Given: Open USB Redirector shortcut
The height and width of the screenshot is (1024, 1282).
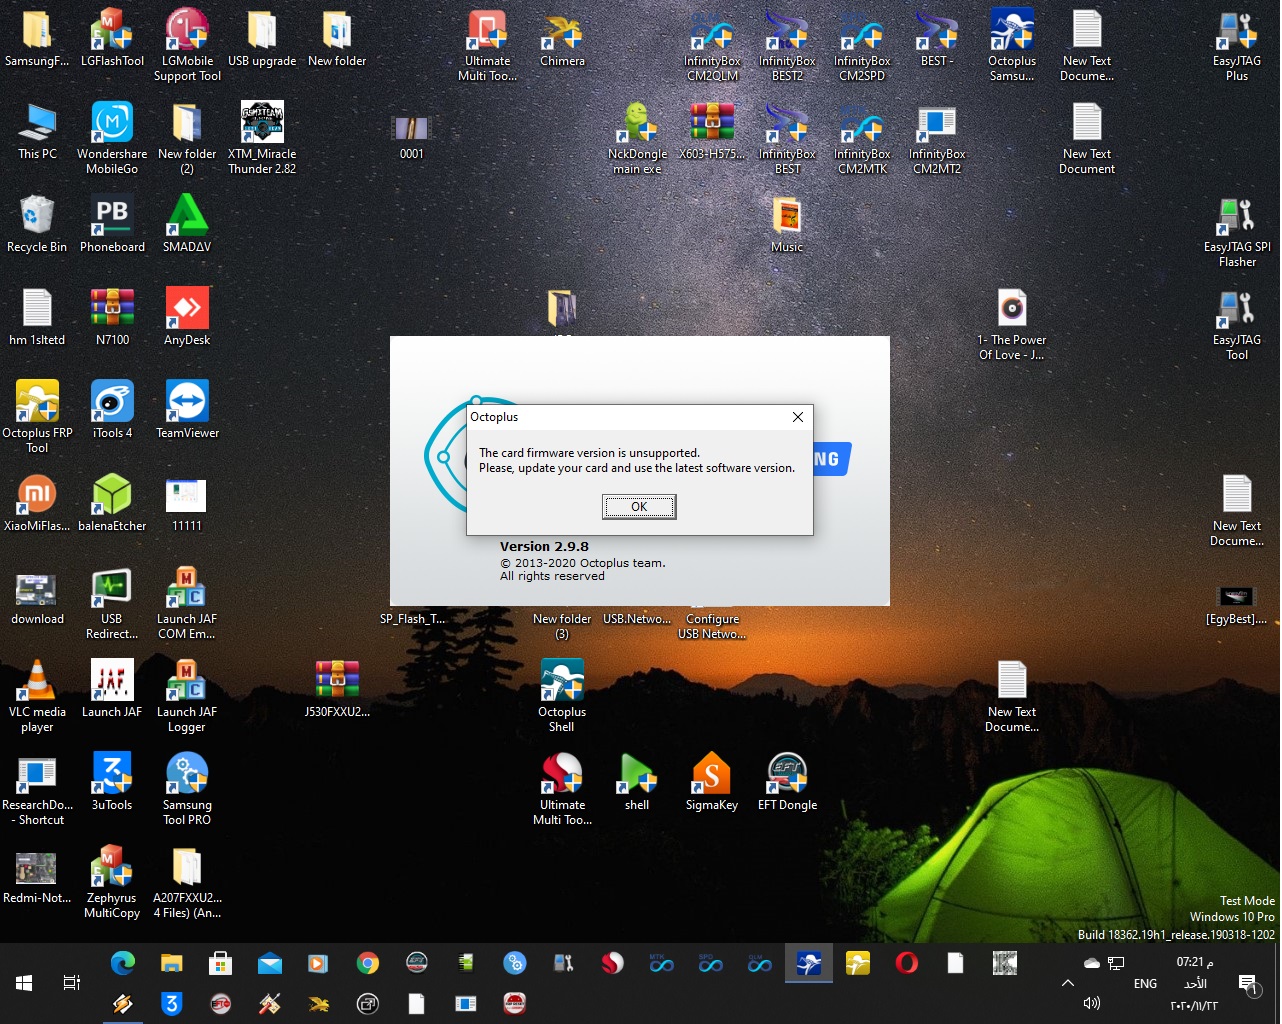Looking at the screenshot, I should (x=112, y=604).
